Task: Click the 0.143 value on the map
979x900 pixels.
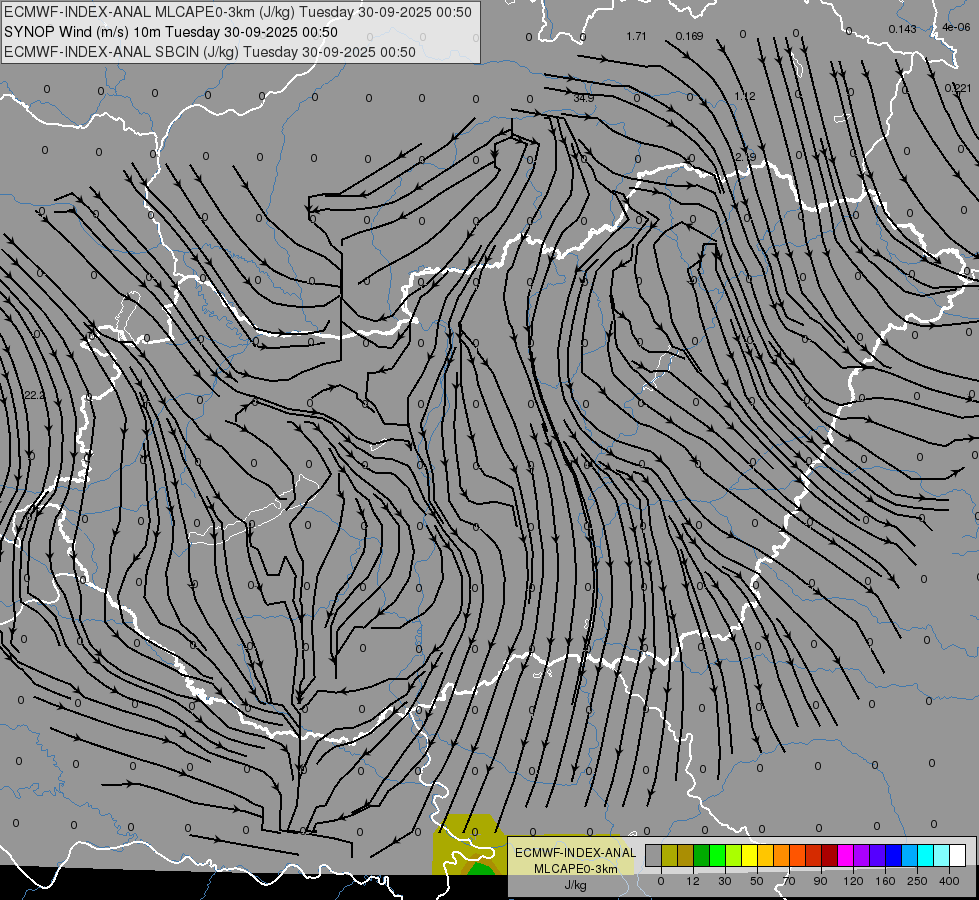Action: tap(902, 29)
